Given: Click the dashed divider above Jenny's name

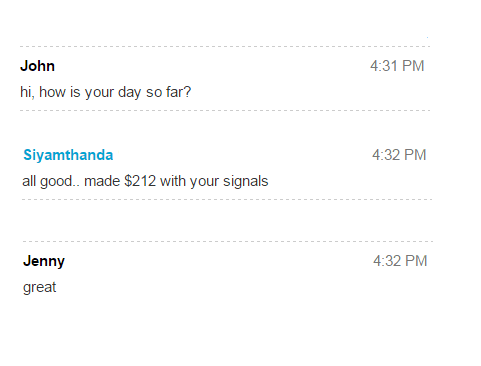Looking at the screenshot, I should [x=228, y=241].
